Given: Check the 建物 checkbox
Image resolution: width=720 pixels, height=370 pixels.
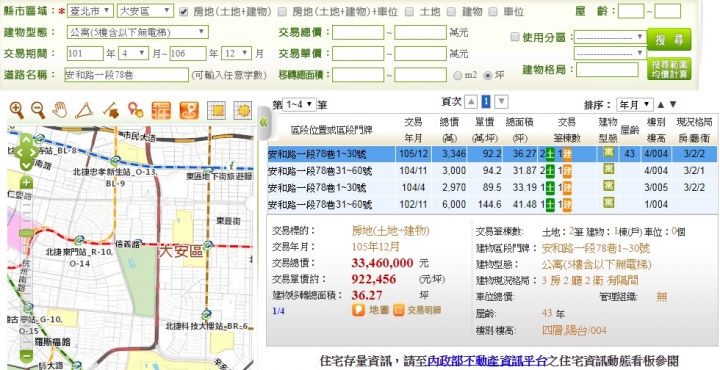Looking at the screenshot, I should [451, 12].
